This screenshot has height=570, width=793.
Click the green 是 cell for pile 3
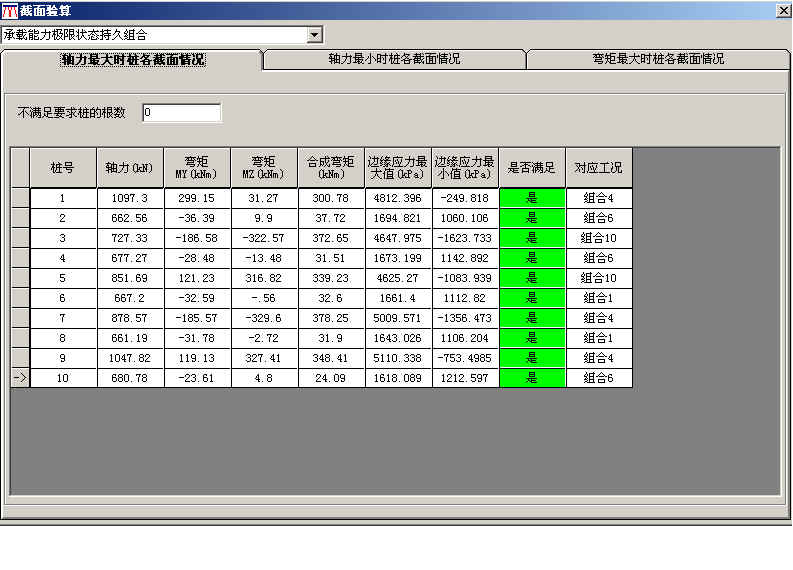(532, 238)
